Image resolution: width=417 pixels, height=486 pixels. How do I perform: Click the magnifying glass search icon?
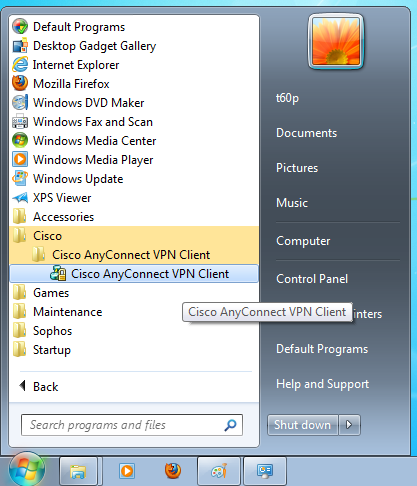[230, 425]
